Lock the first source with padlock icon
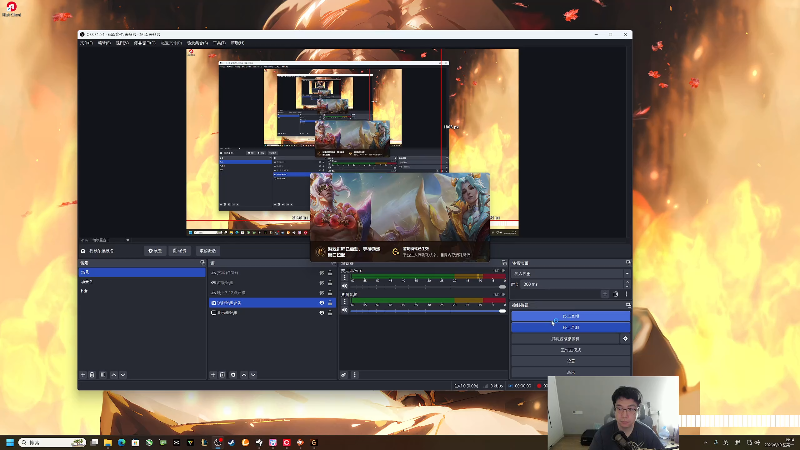 [330, 272]
